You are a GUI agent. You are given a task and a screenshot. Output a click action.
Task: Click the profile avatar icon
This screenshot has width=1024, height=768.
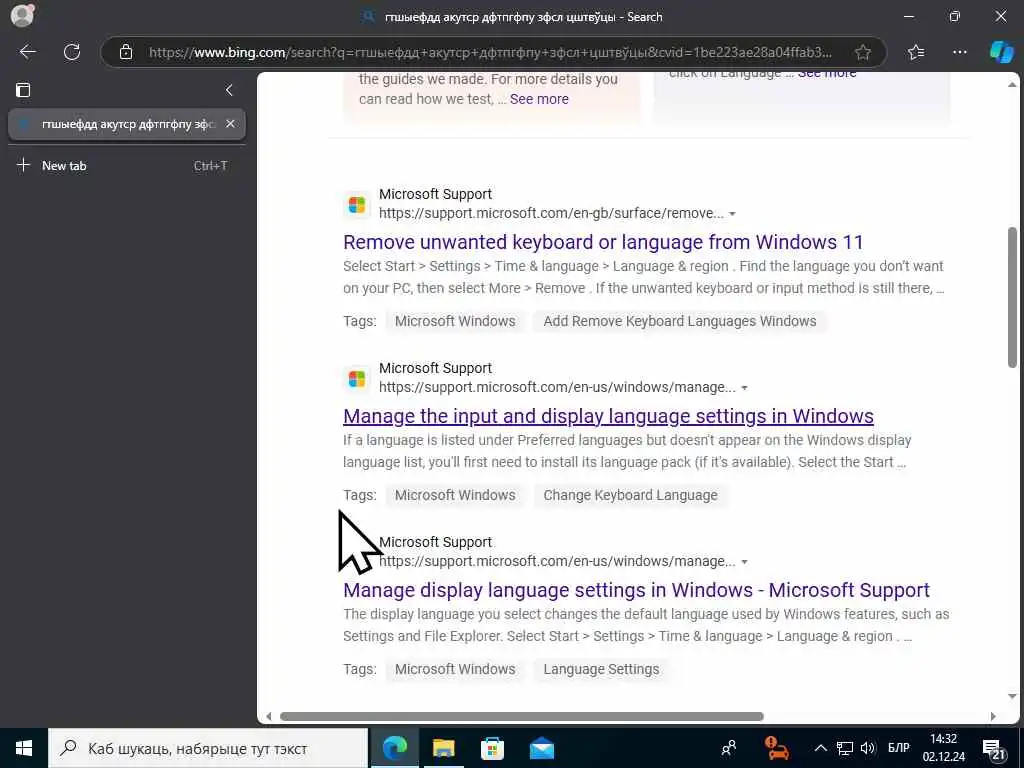pyautogui.click(x=22, y=16)
